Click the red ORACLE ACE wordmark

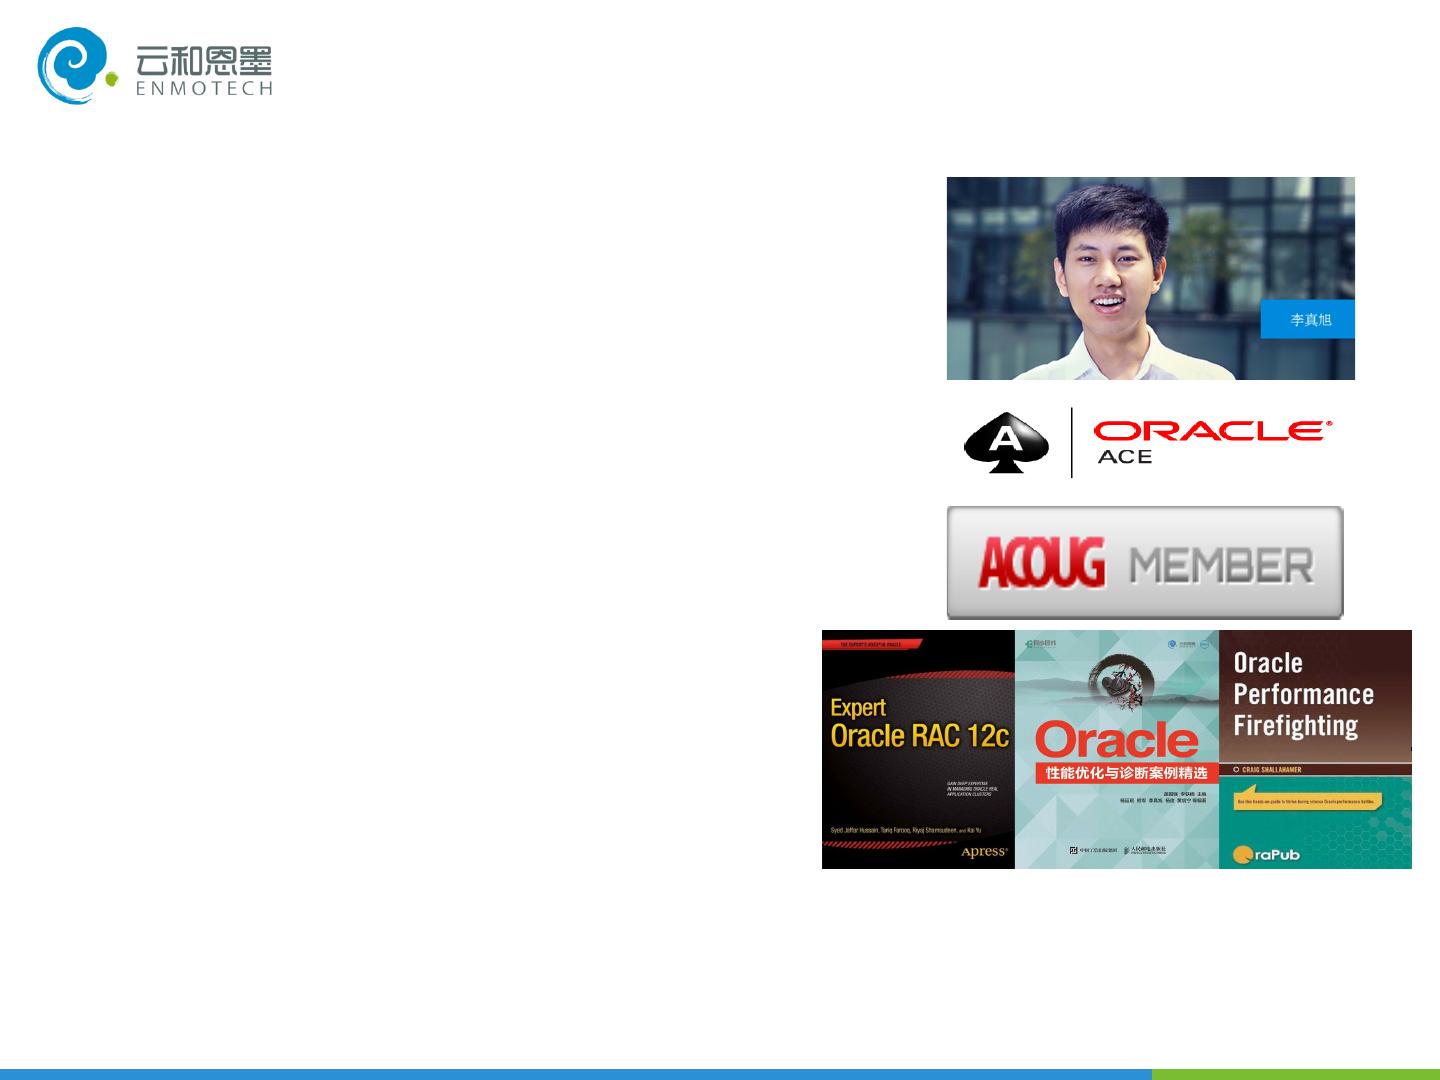coord(1212,441)
